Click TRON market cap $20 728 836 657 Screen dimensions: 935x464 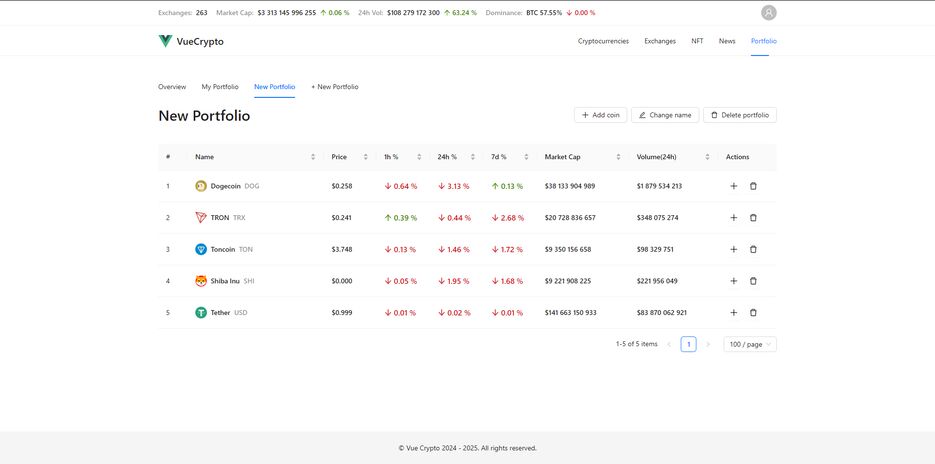coord(570,218)
